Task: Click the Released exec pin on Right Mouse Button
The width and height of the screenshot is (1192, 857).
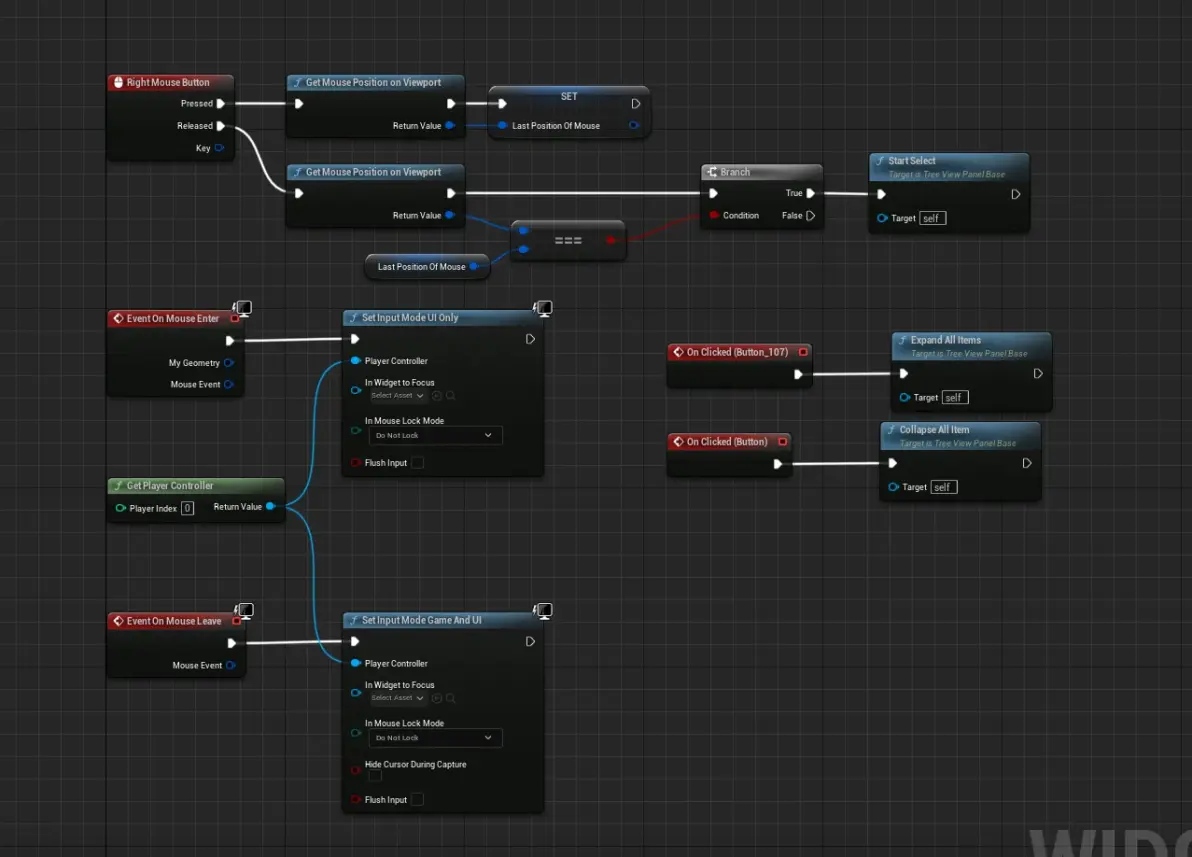Action: point(220,125)
